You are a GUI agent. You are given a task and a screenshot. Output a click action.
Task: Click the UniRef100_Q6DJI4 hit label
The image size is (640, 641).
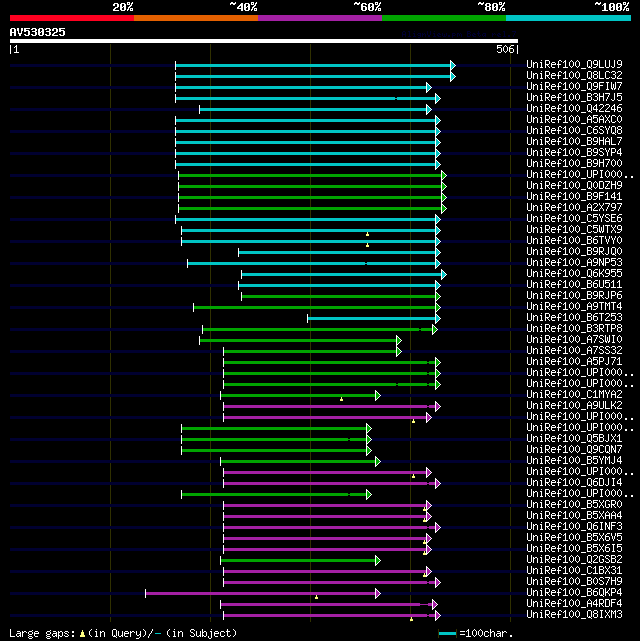pyautogui.click(x=574, y=483)
